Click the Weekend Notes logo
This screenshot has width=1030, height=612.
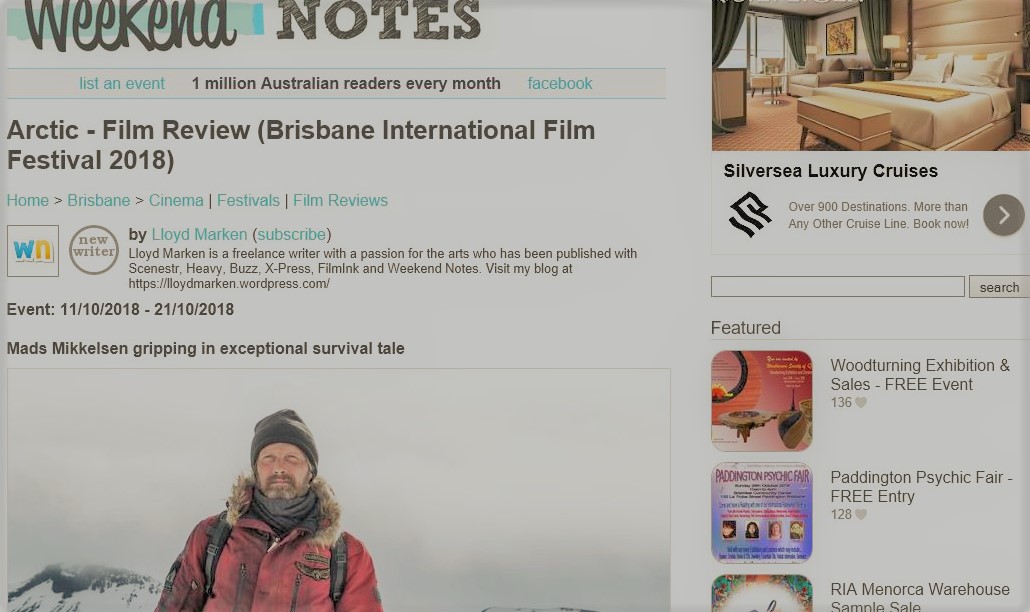[x=244, y=25]
